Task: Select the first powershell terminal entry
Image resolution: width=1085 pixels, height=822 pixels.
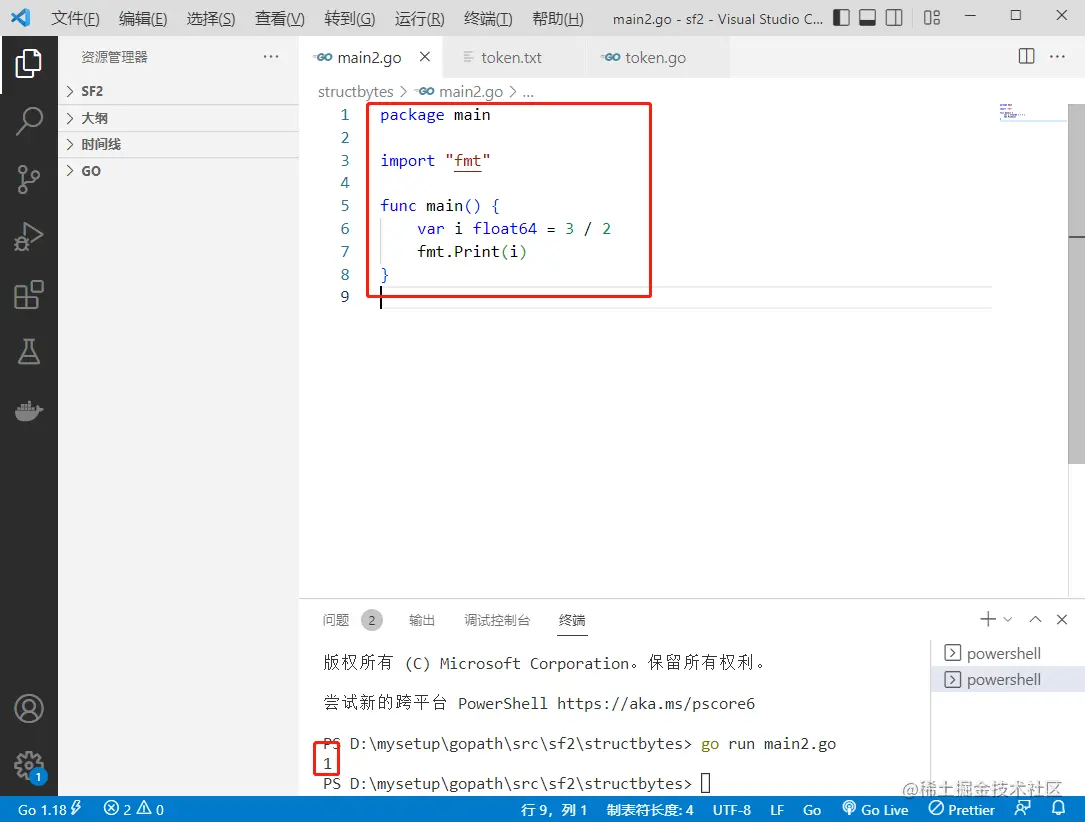Action: [1008, 653]
